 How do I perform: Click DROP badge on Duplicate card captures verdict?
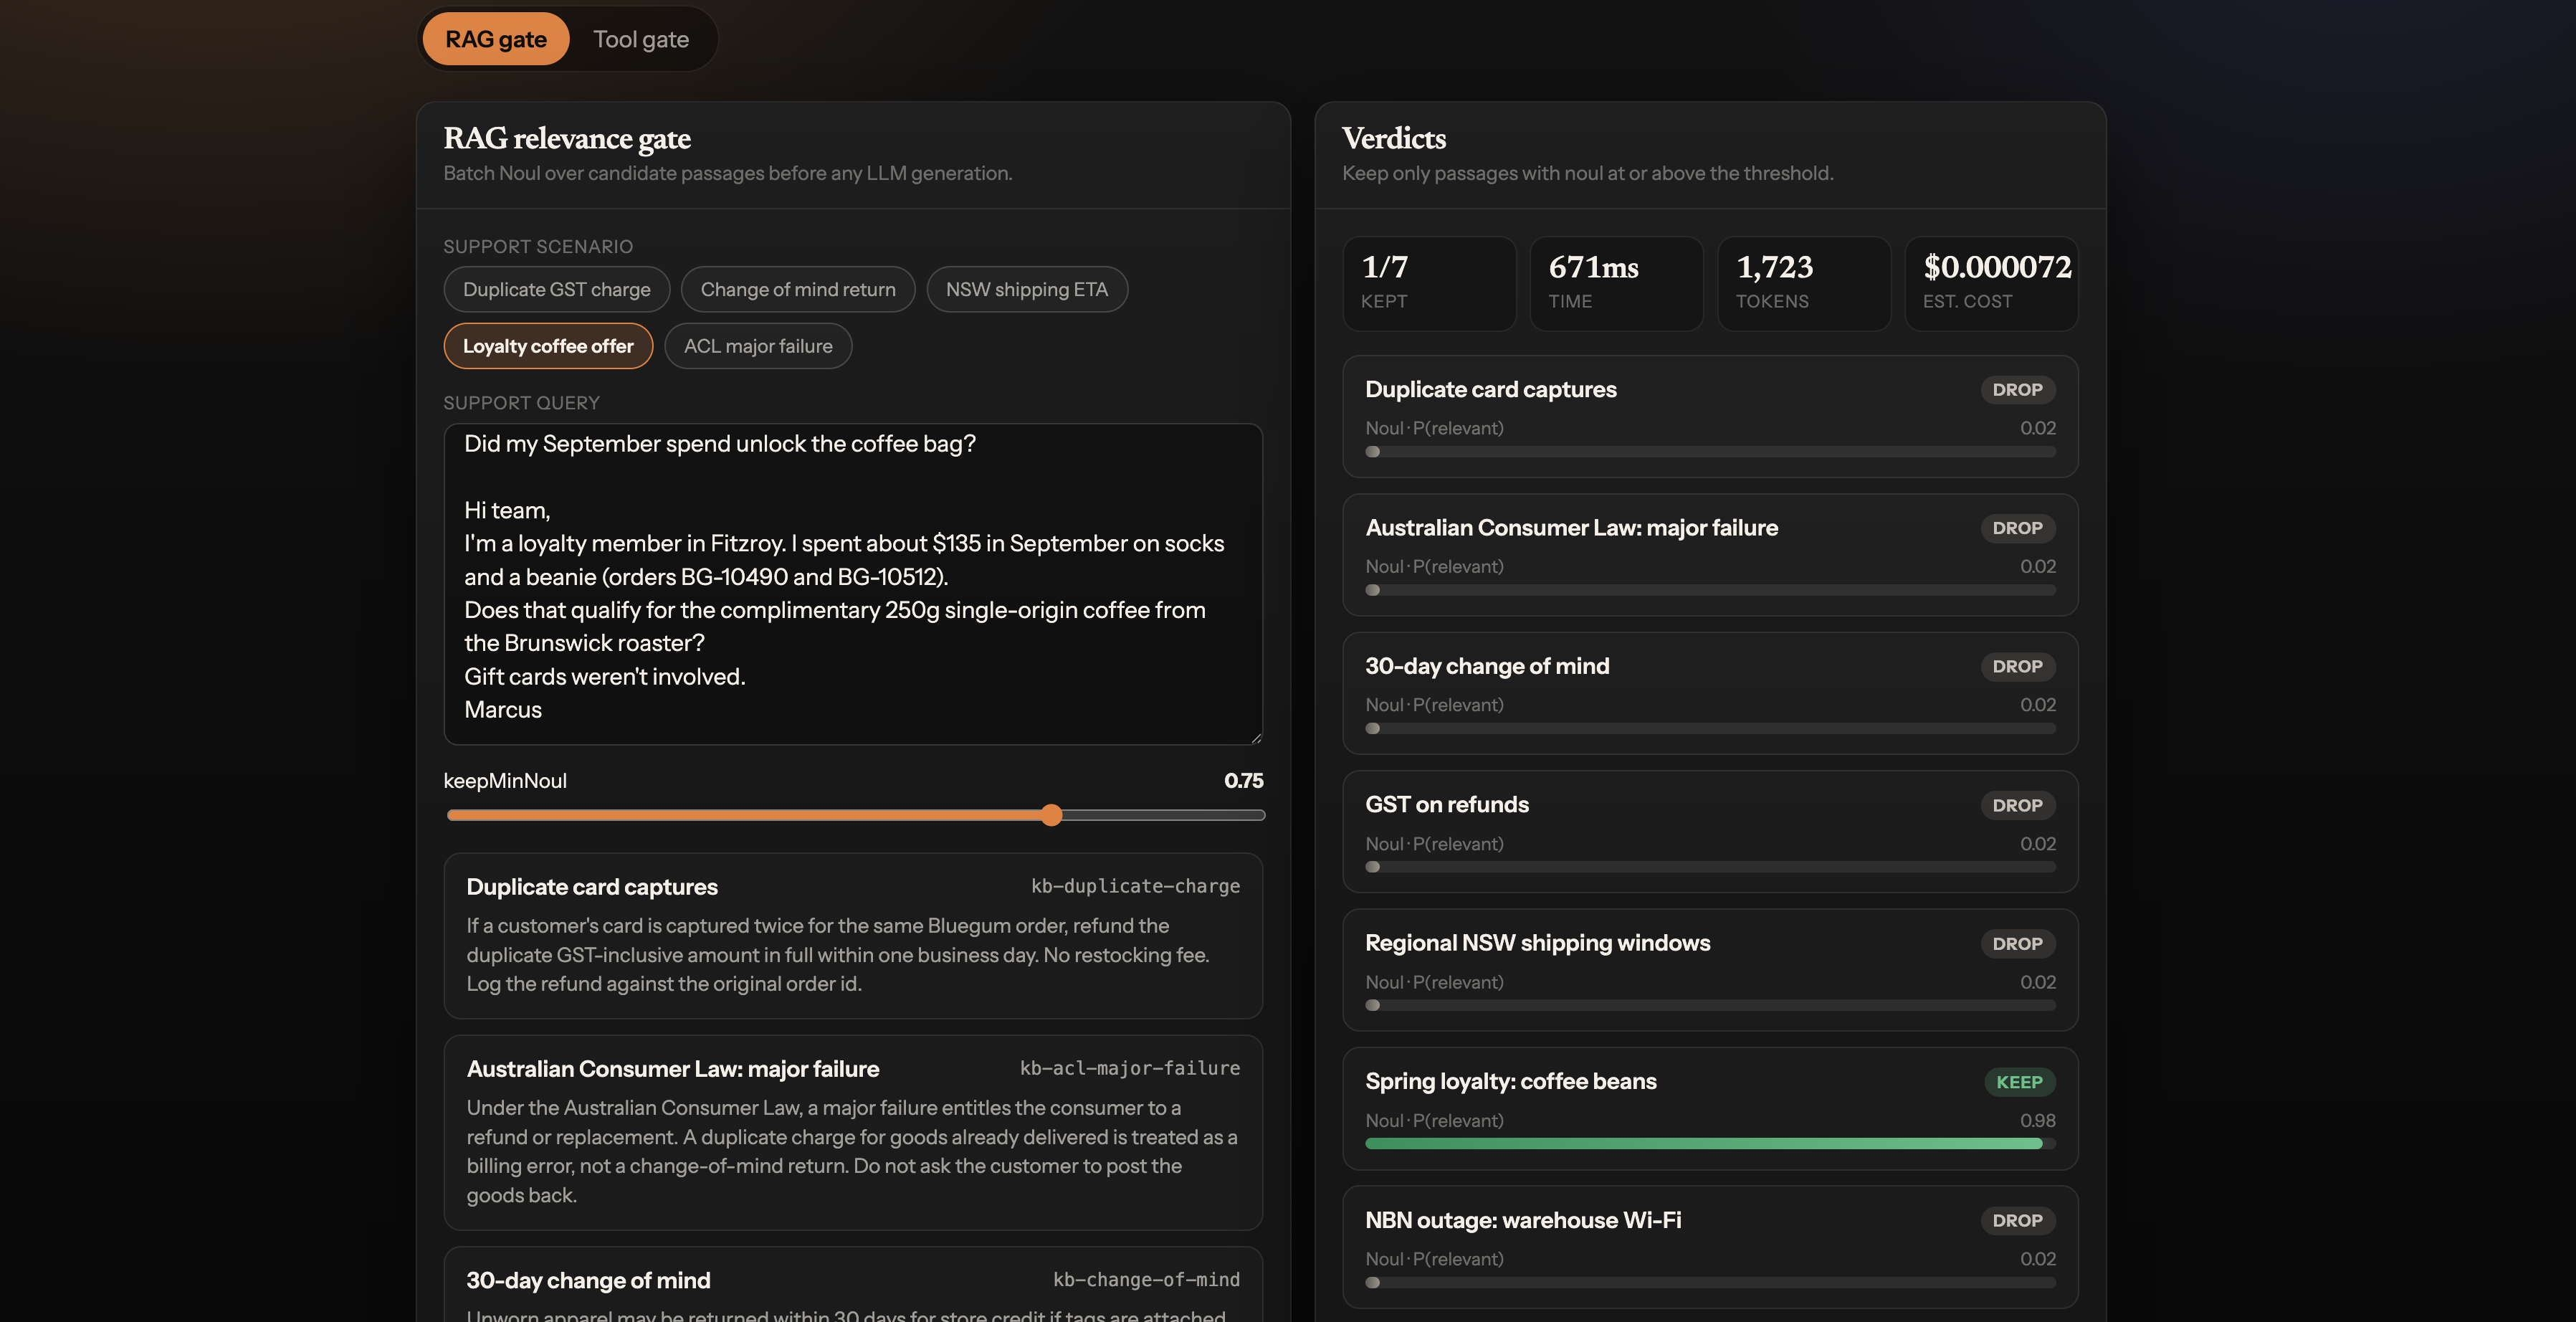2017,390
